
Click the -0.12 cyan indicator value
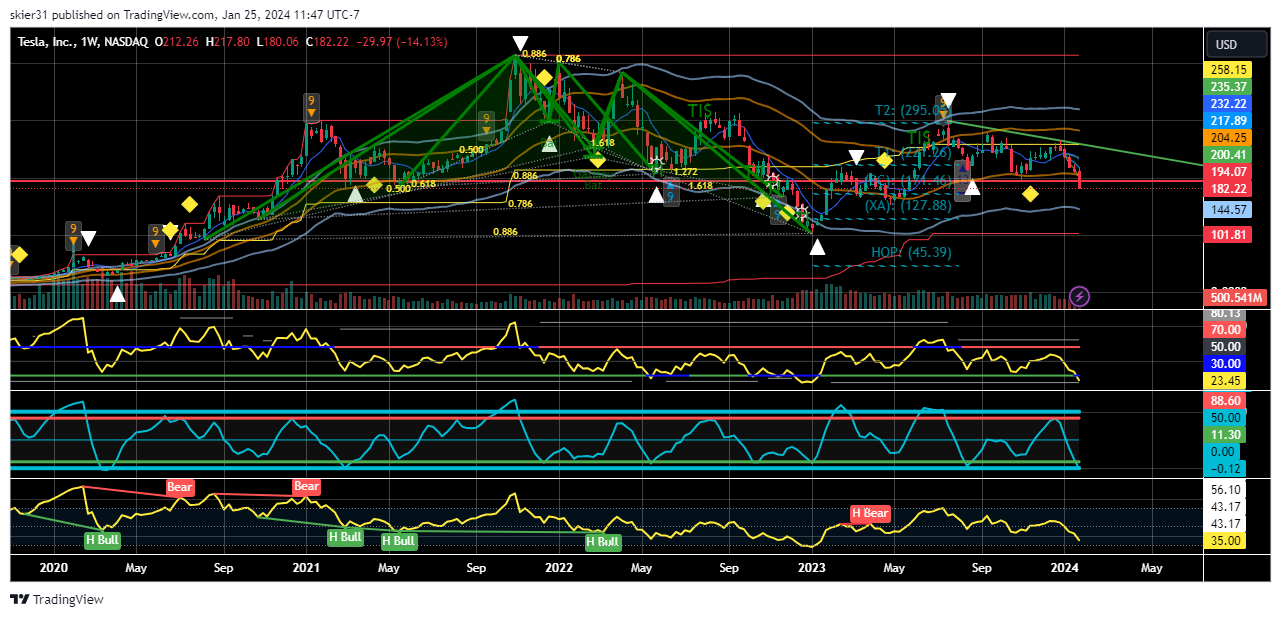click(1225, 469)
